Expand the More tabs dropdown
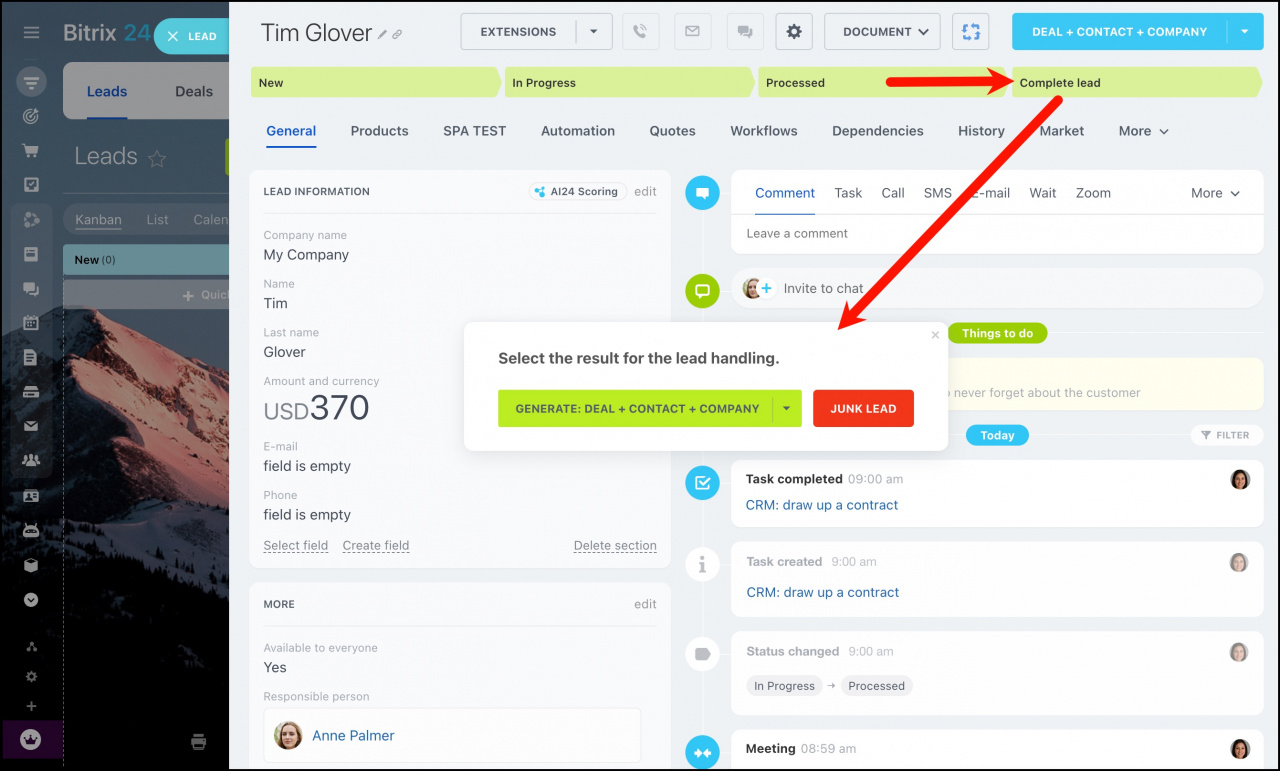This screenshot has height=771, width=1280. point(1144,131)
